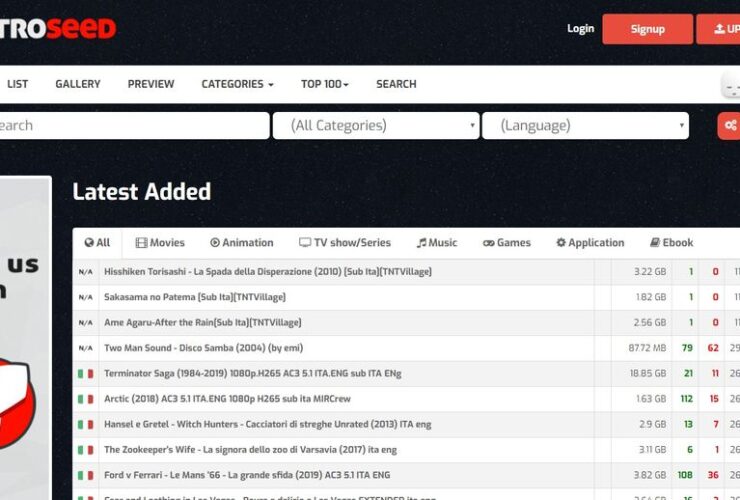Click the MetroSeed site logo
Image resolution: width=740 pixels, height=500 pixels.
point(58,28)
